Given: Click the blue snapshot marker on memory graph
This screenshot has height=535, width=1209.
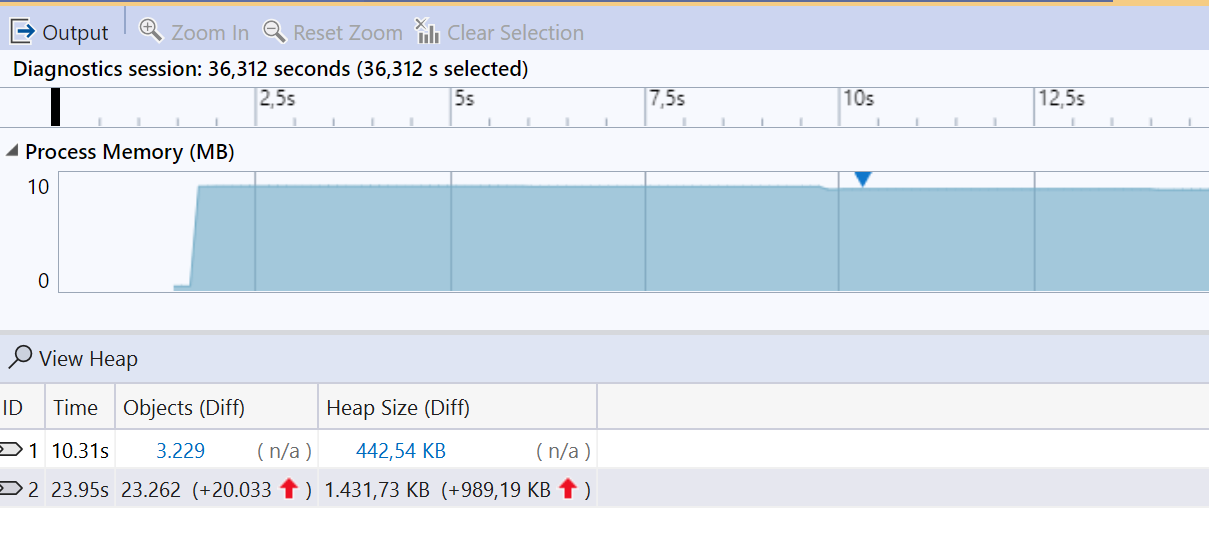Looking at the screenshot, I should point(863,179).
